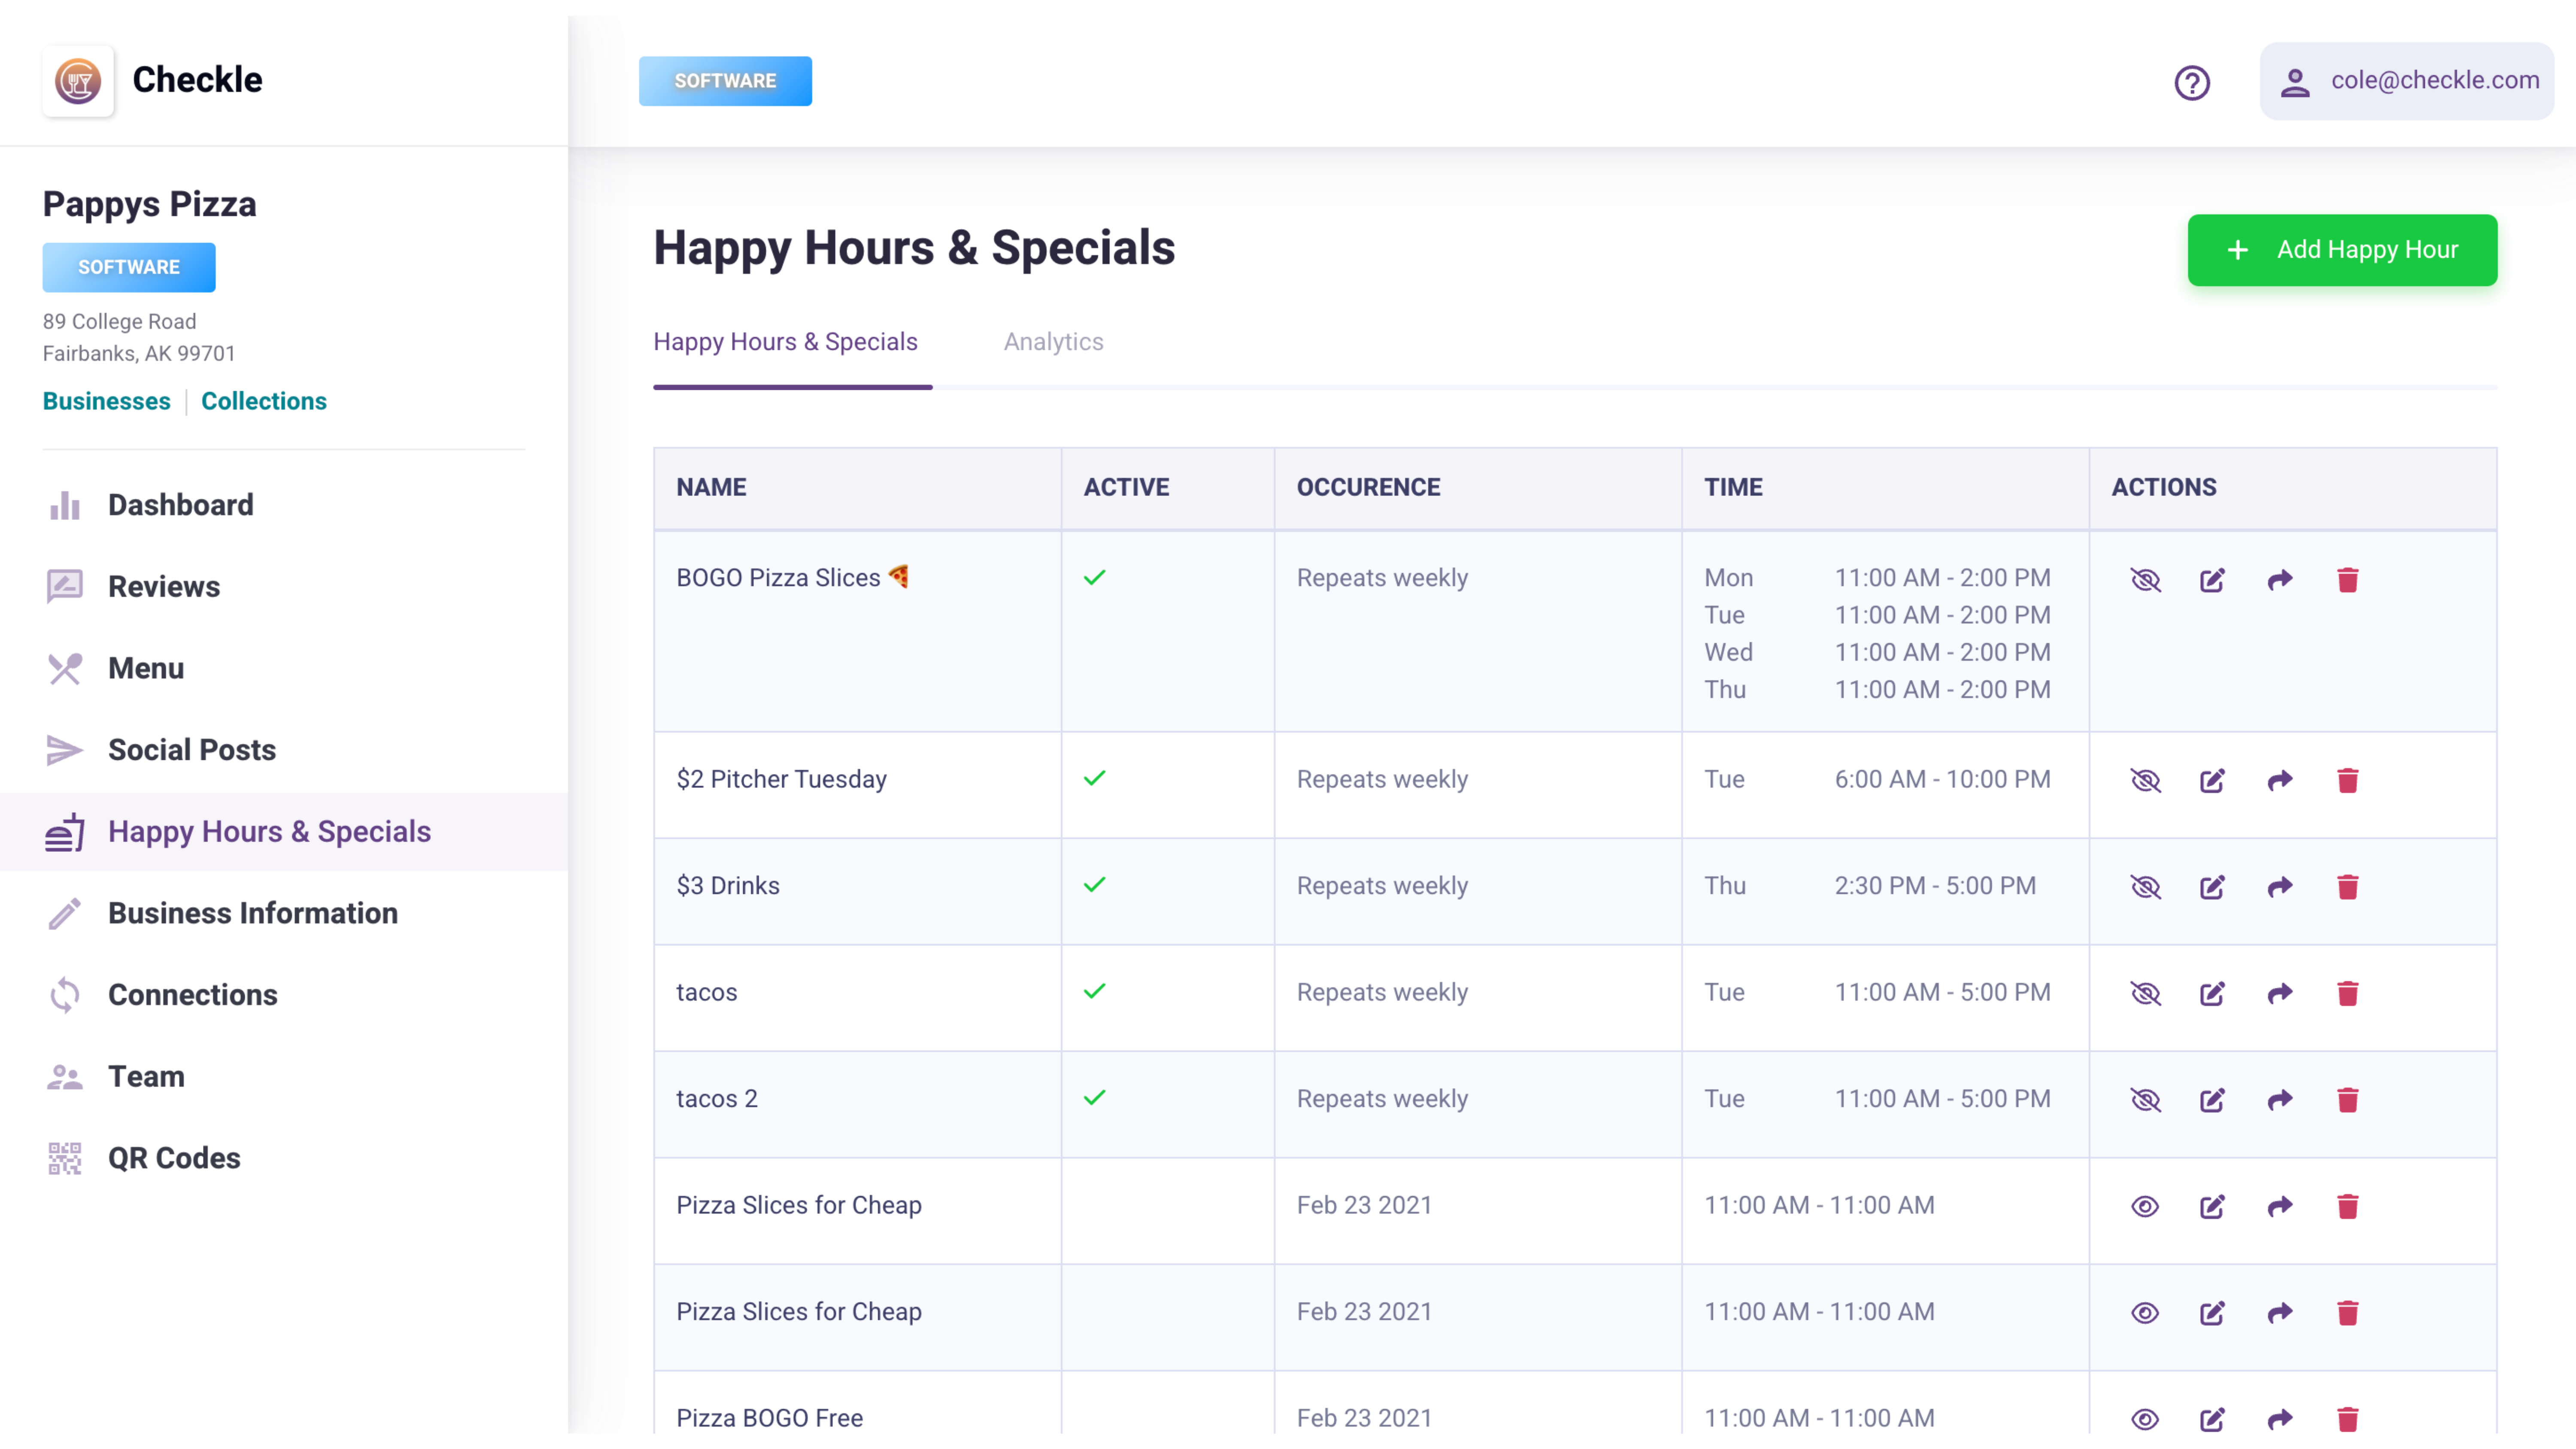Click the SOFTWARE badge under Pappys Pizza
The image size is (2576, 1449).
click(129, 267)
